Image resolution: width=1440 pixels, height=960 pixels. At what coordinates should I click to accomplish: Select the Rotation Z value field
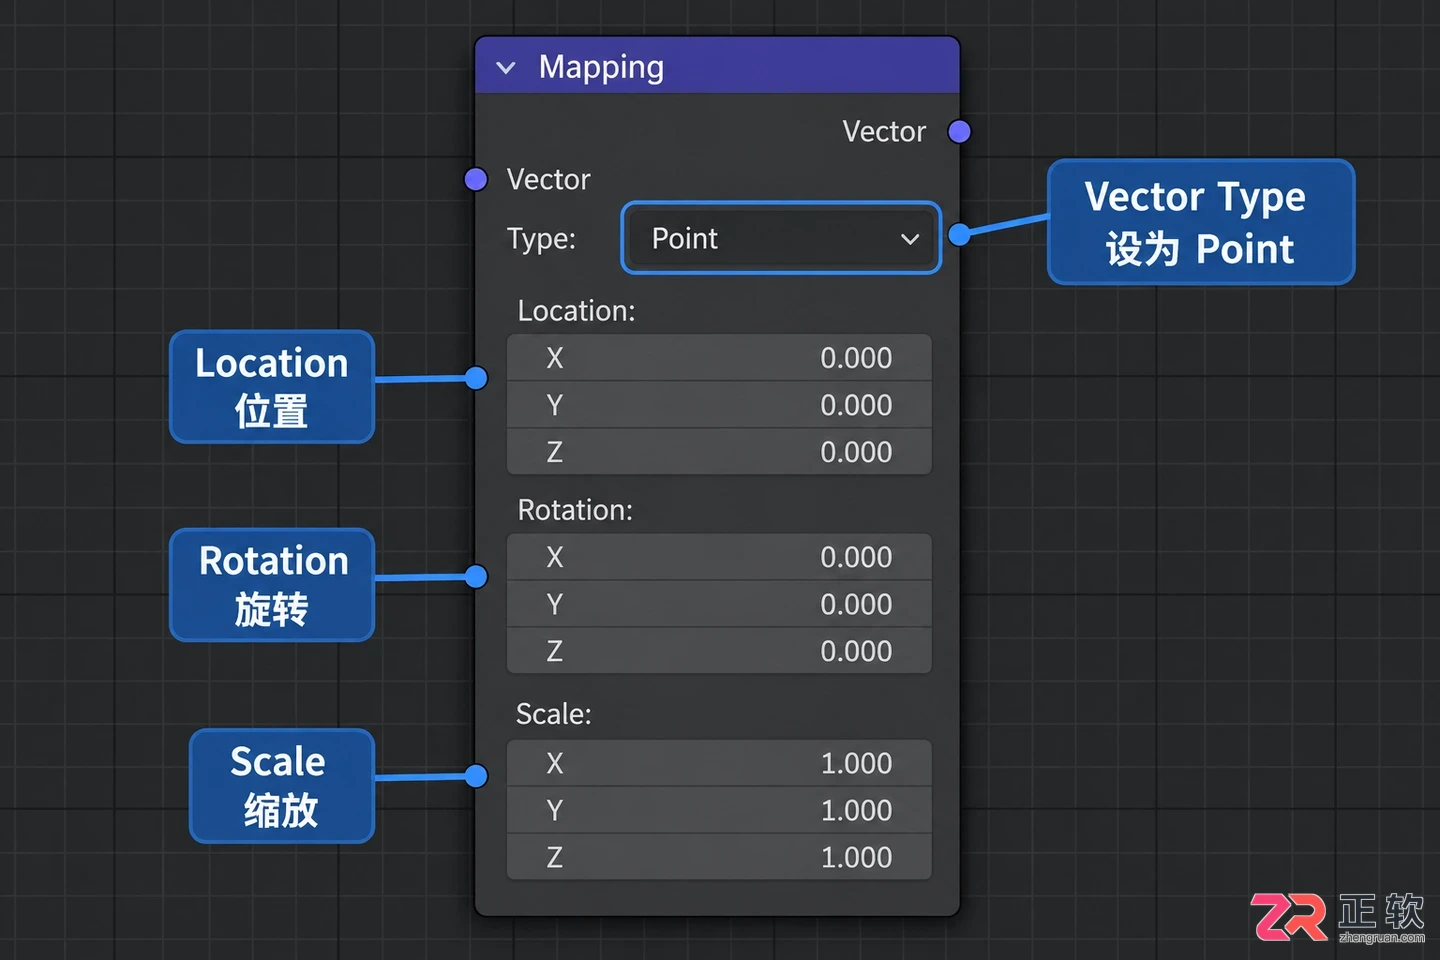click(x=719, y=651)
